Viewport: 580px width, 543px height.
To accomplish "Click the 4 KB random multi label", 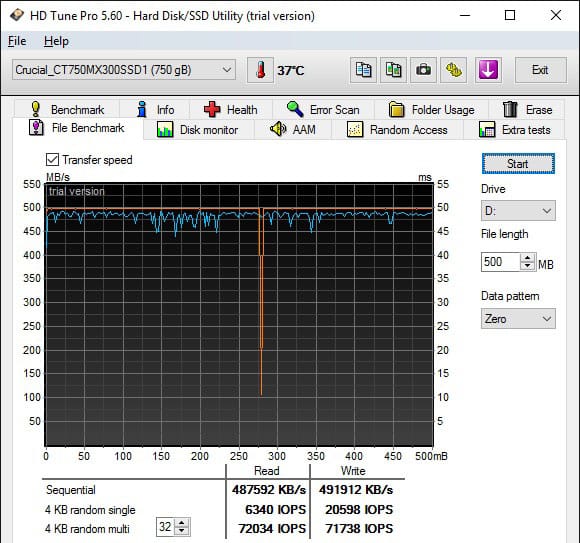I will (x=87, y=529).
